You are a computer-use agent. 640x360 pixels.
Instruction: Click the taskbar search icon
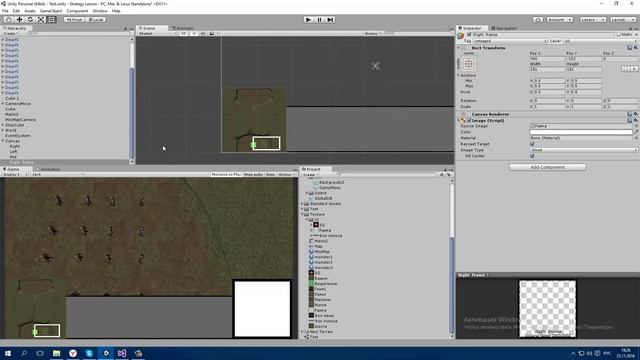24,353
